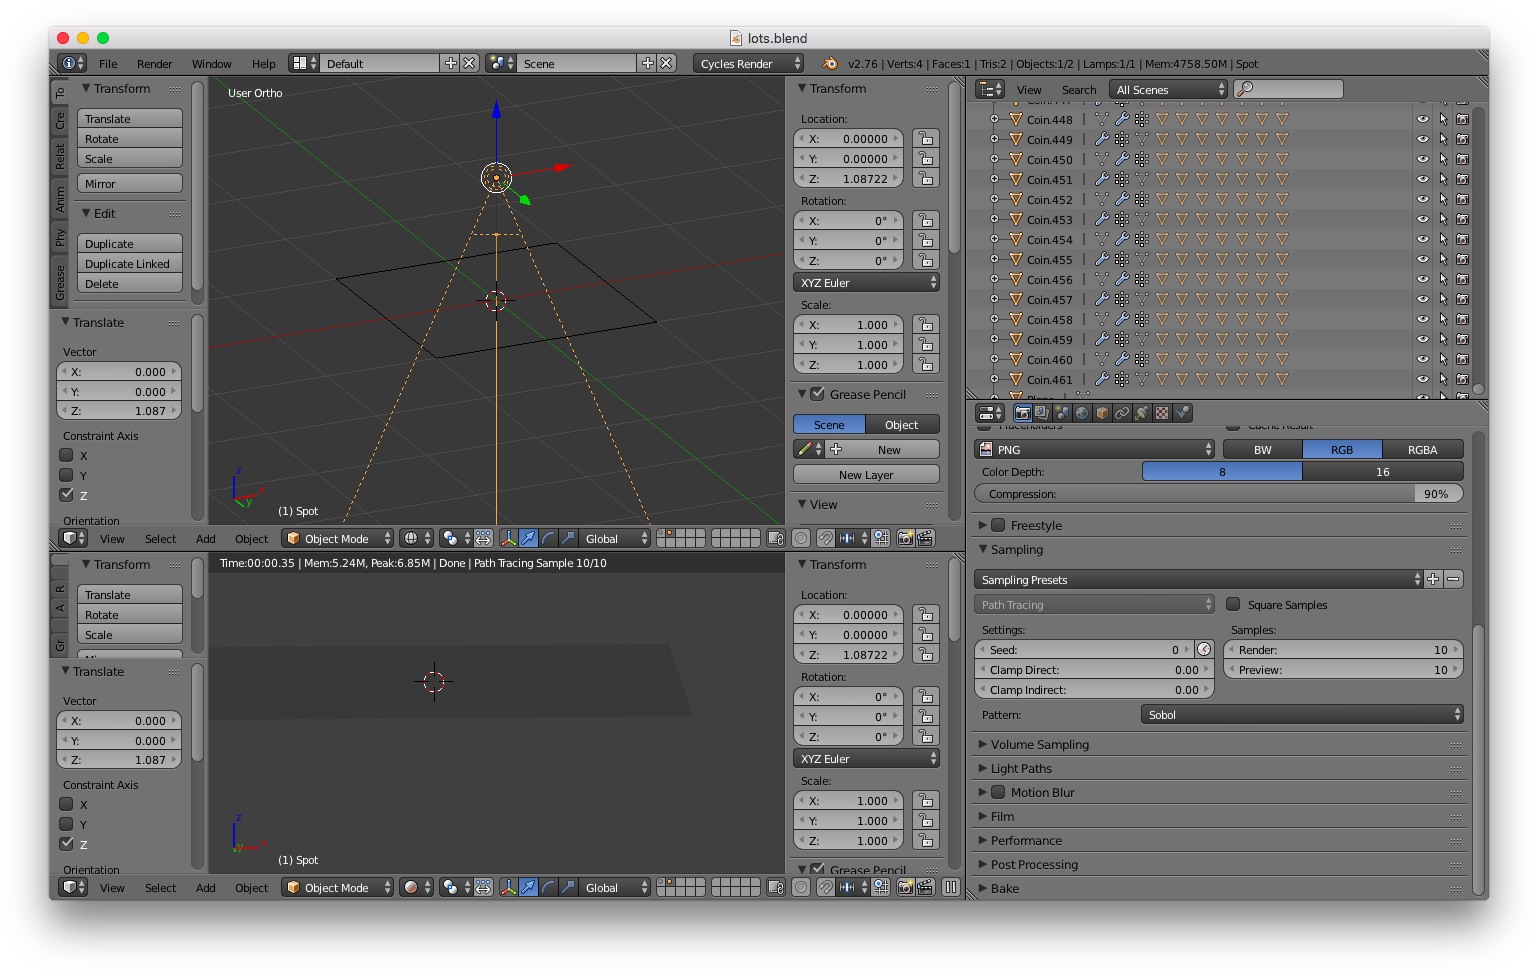Viewport: 1537px width, 974px height.
Task: Open the Render menu in the top bar
Action: tap(154, 64)
